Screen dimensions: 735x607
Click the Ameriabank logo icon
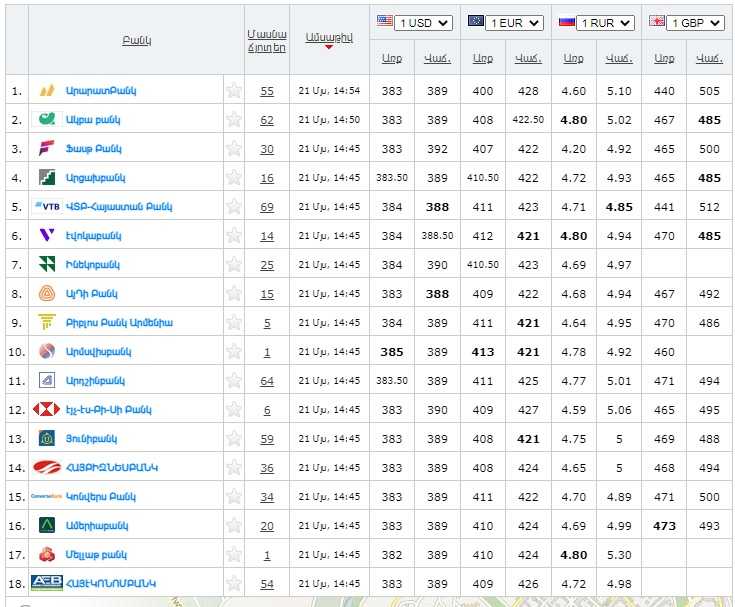click(46, 526)
